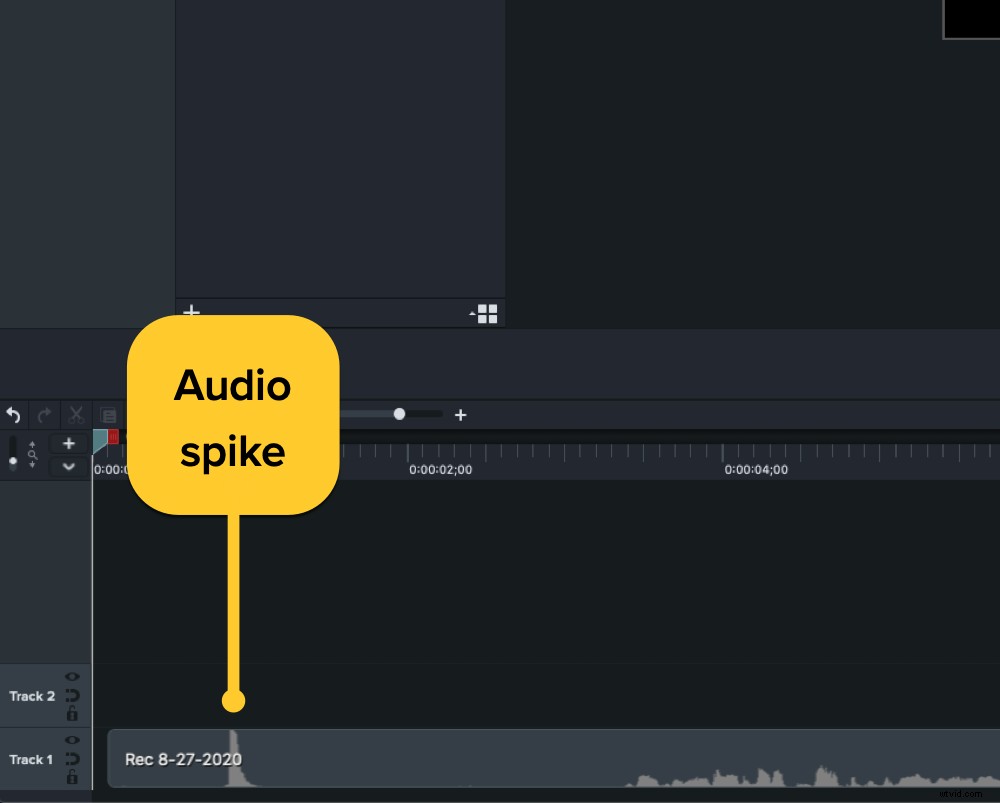
Task: Click the Undo arrow icon
Action: (13, 415)
